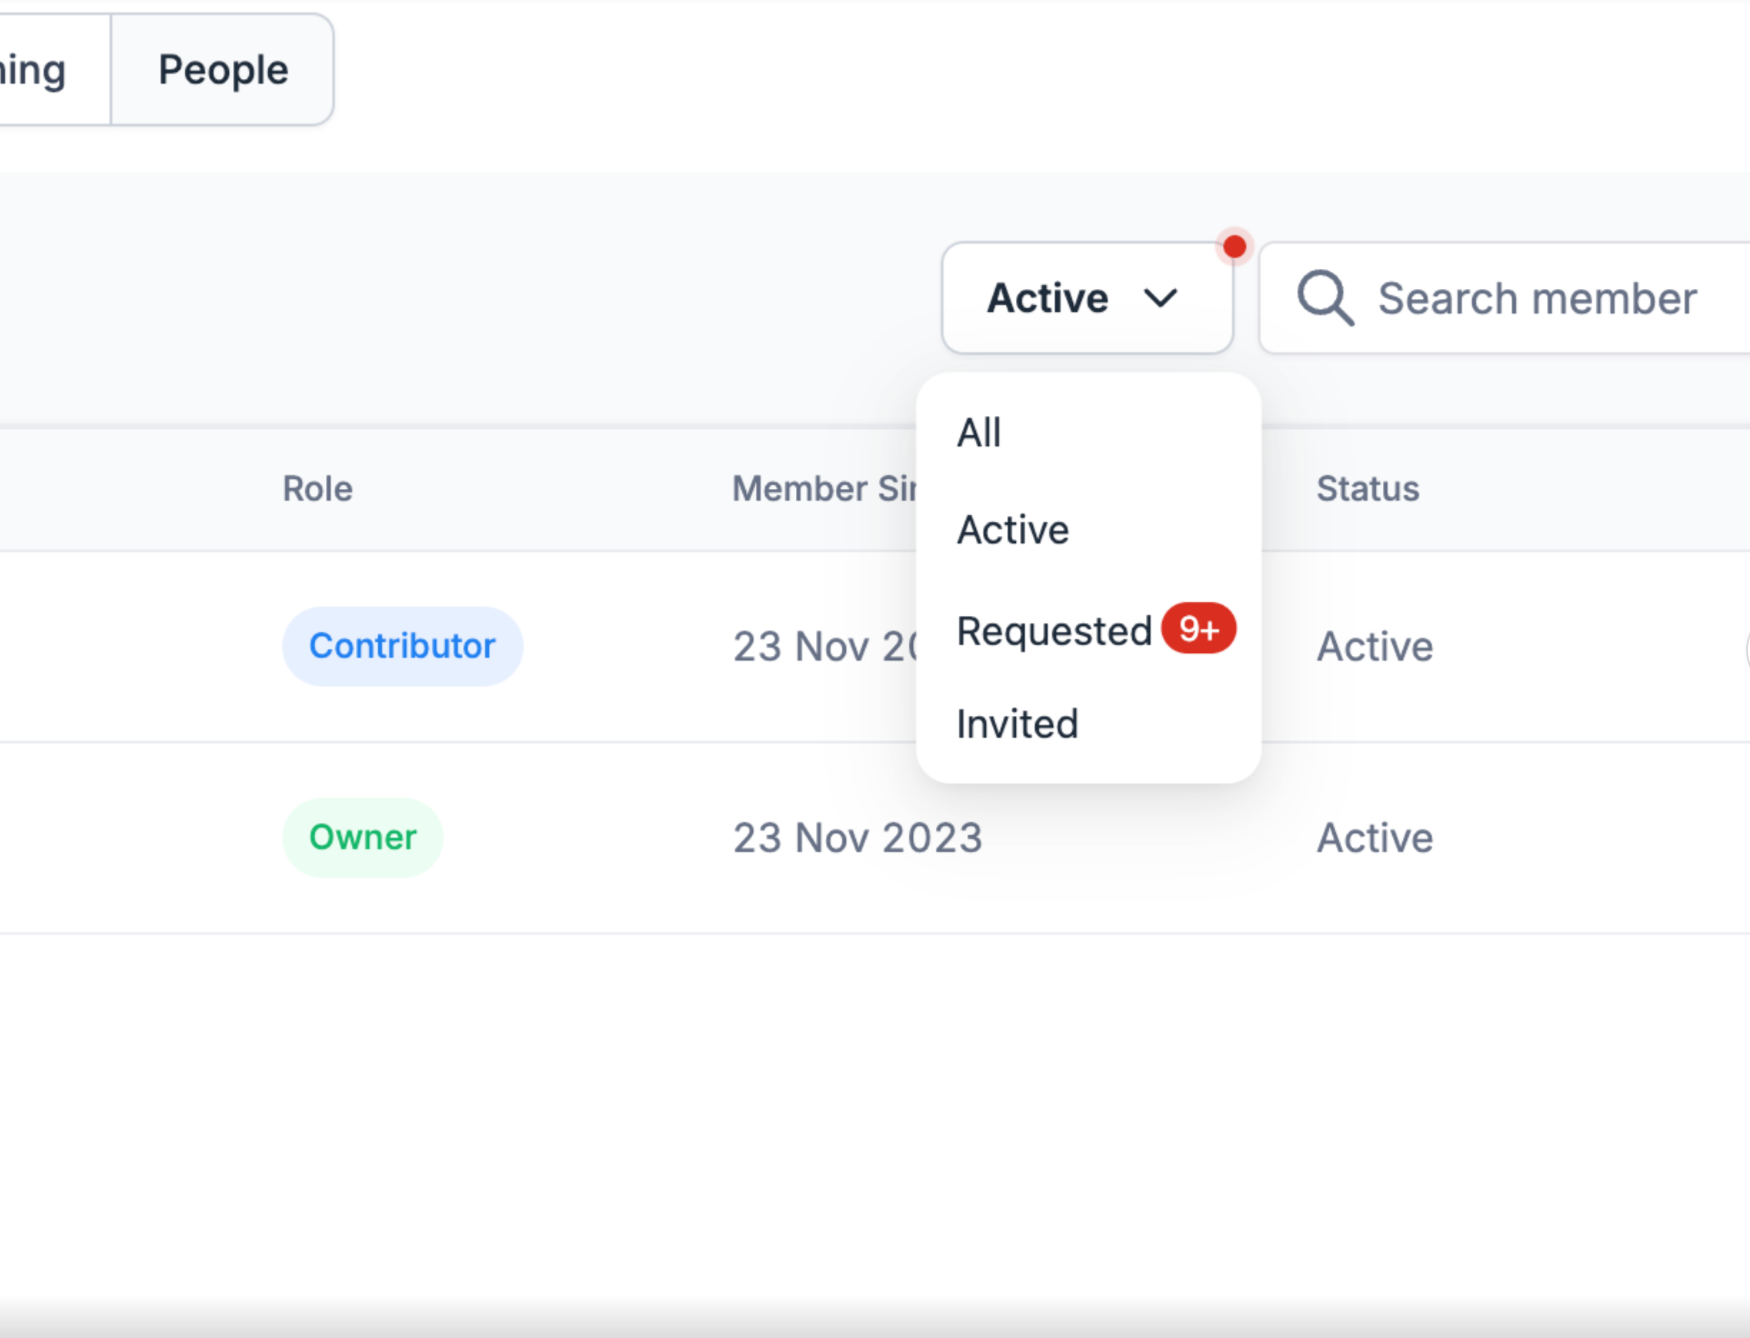Screen dimensions: 1750x1338
Task: Click the Status column header
Action: 1367,489
